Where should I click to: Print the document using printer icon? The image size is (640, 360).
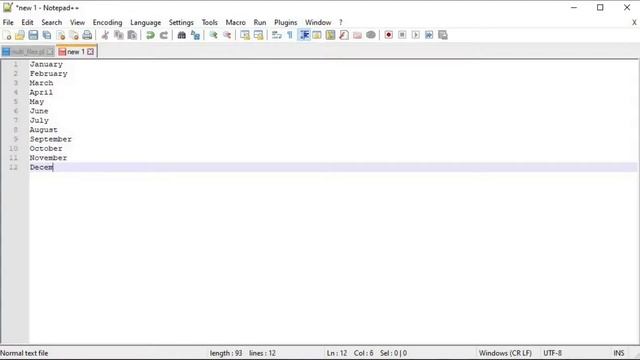[87, 35]
